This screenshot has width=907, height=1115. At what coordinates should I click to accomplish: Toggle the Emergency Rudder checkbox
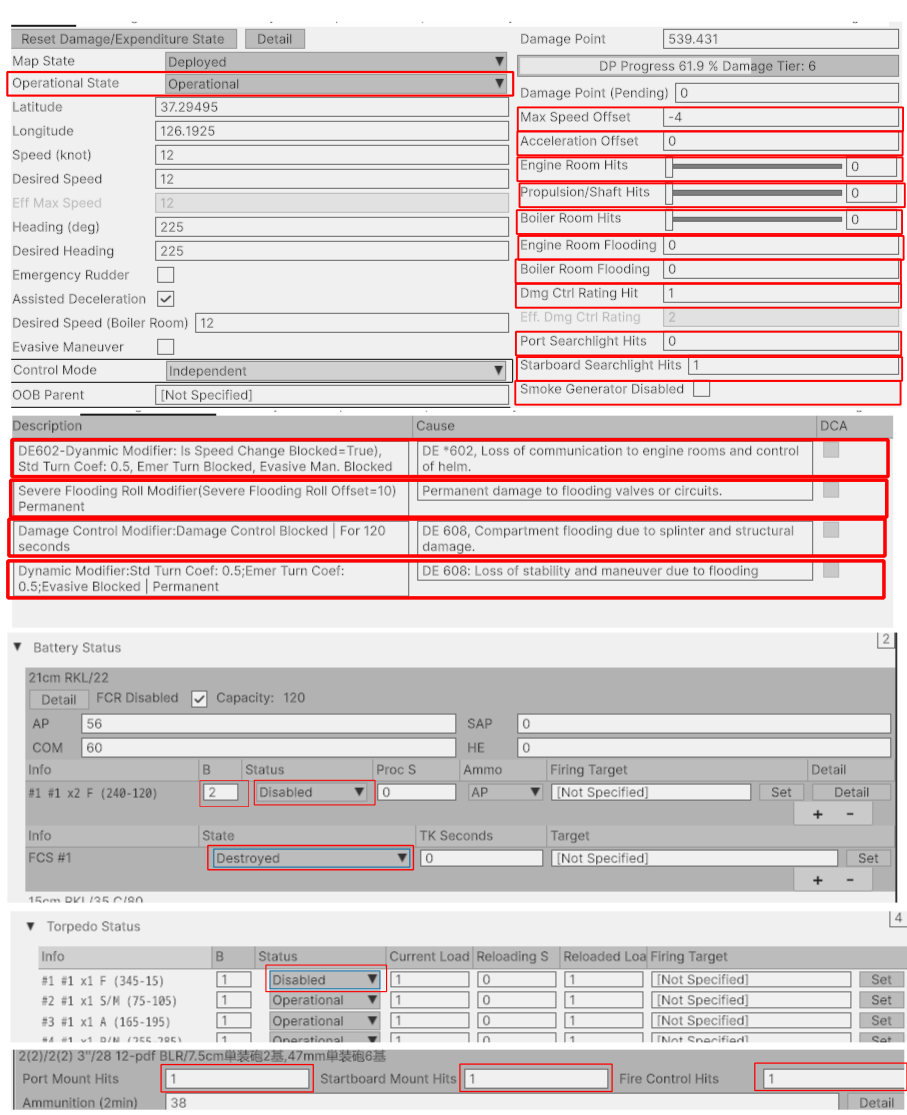point(166,274)
